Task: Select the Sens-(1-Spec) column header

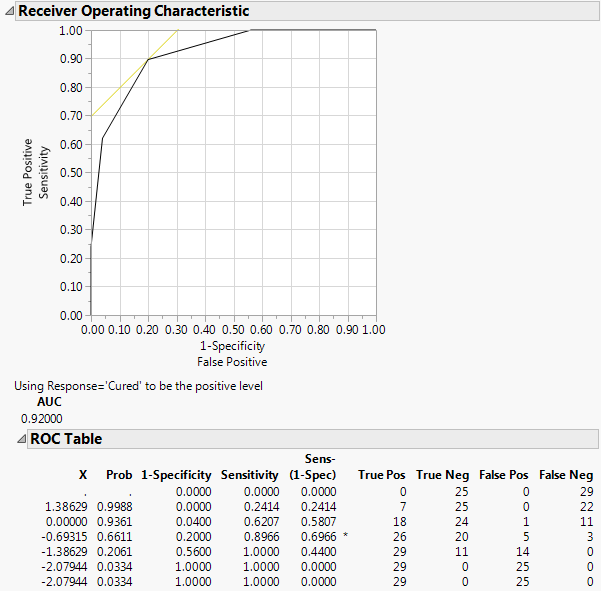Action: (x=313, y=467)
